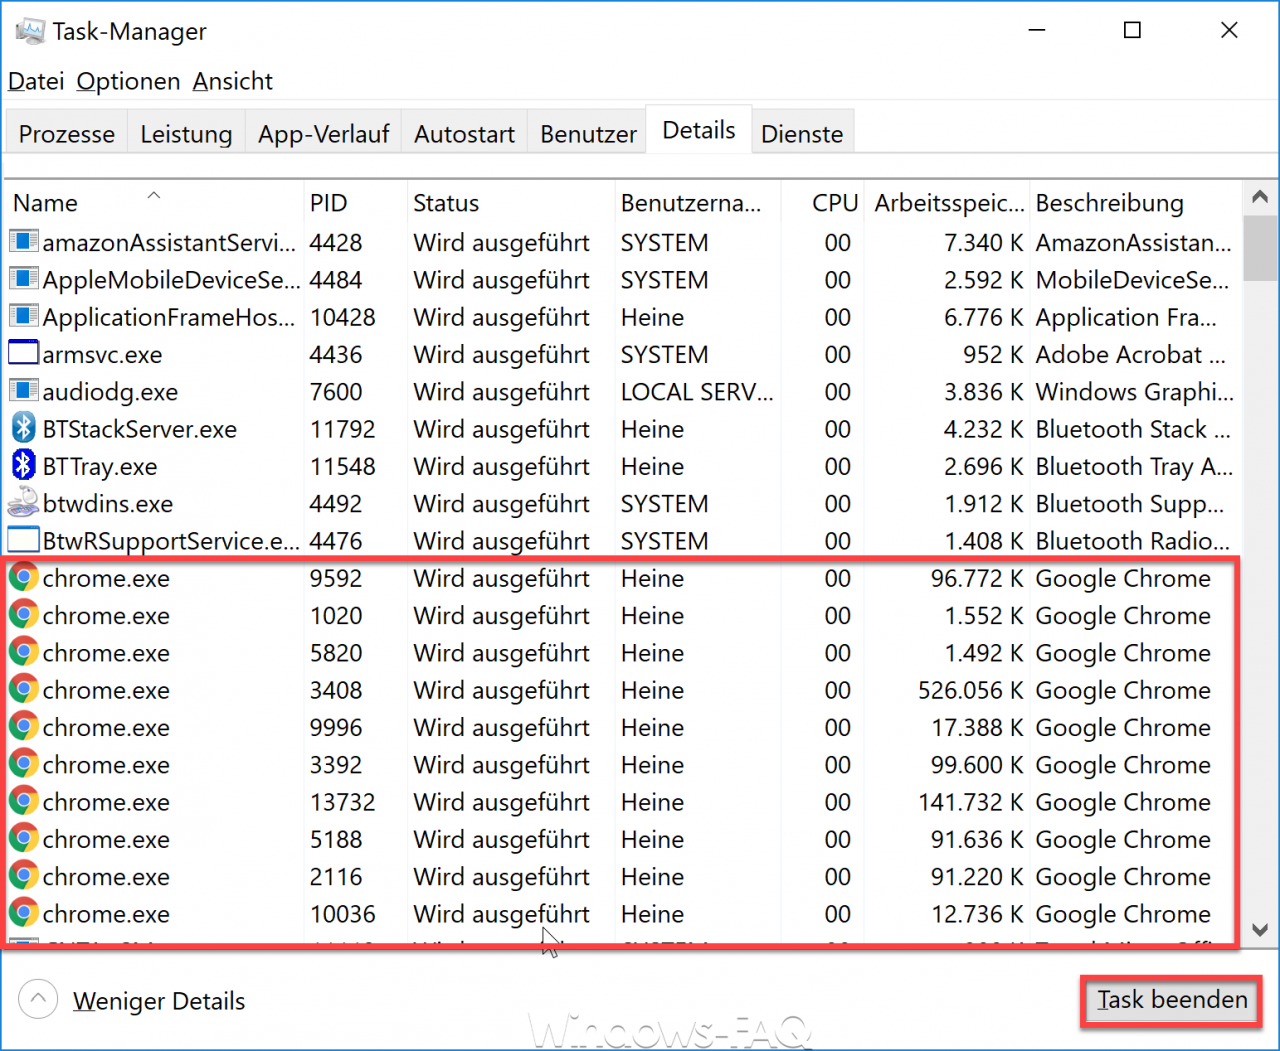Click Chrome icon of PID 9996 row
The width and height of the screenshot is (1280, 1051).
pyautogui.click(x=24, y=727)
